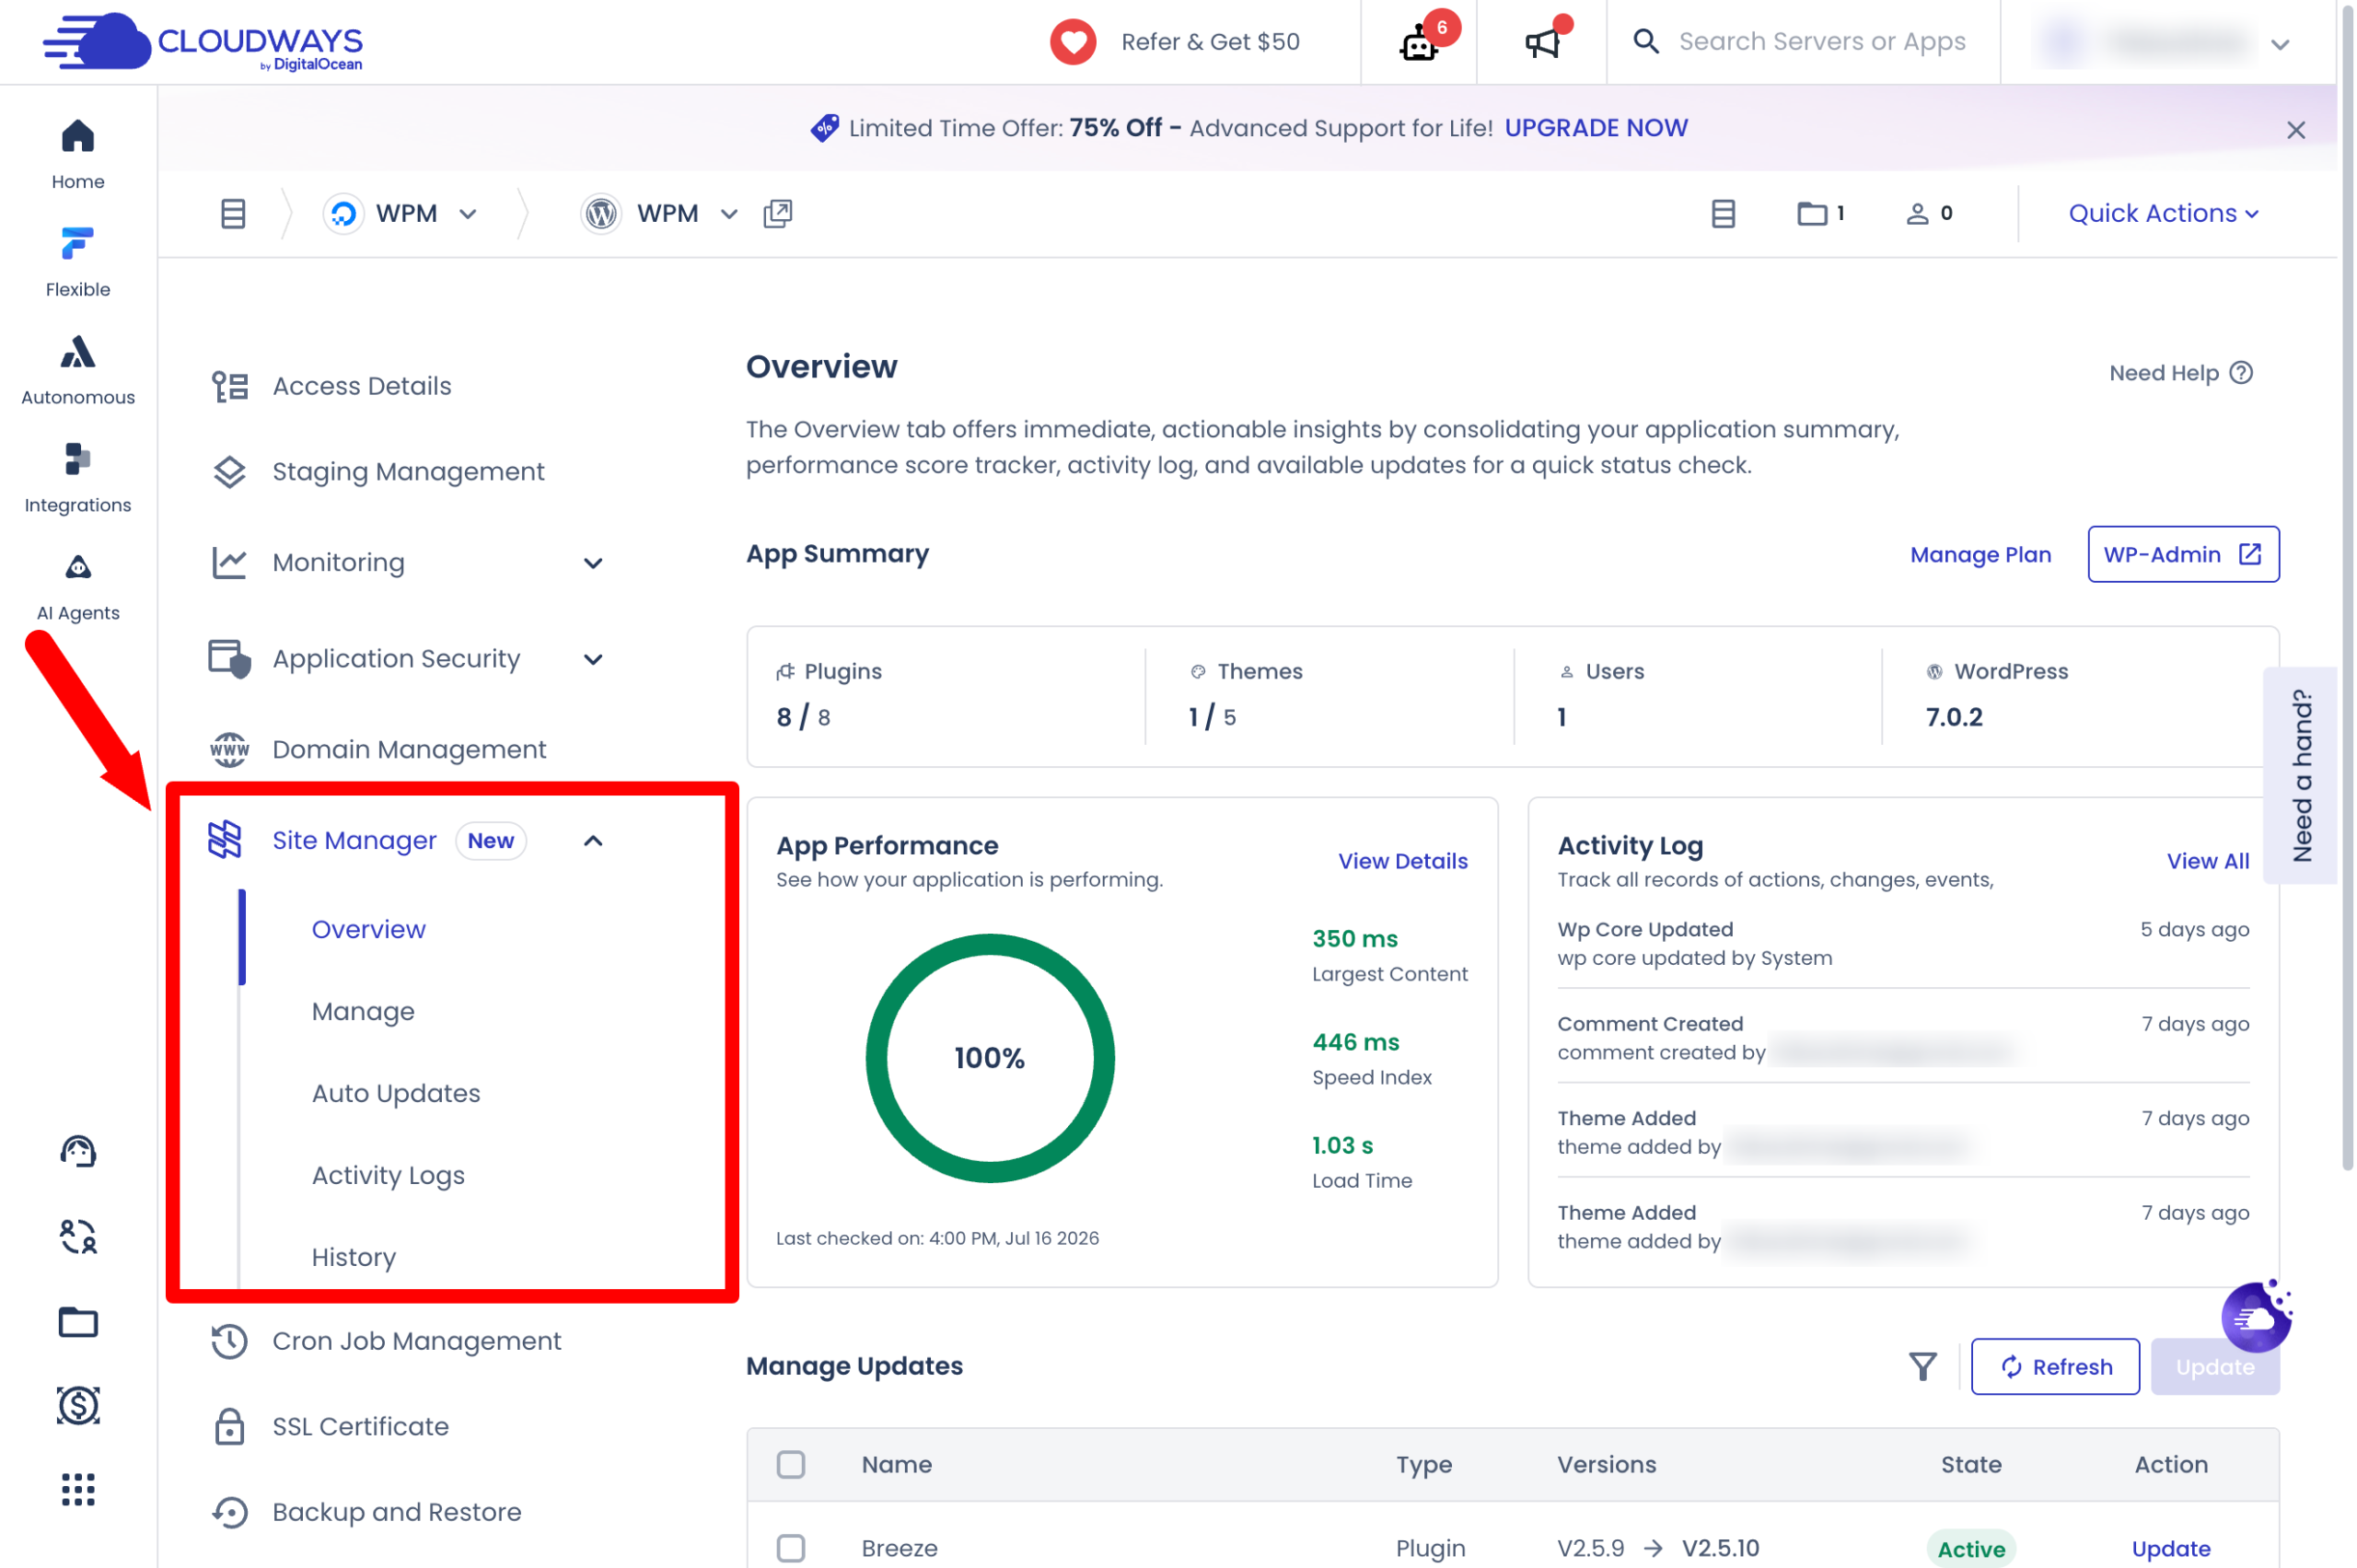Select Manage under Site Manager
The image size is (2357, 1568).
(x=363, y=1012)
